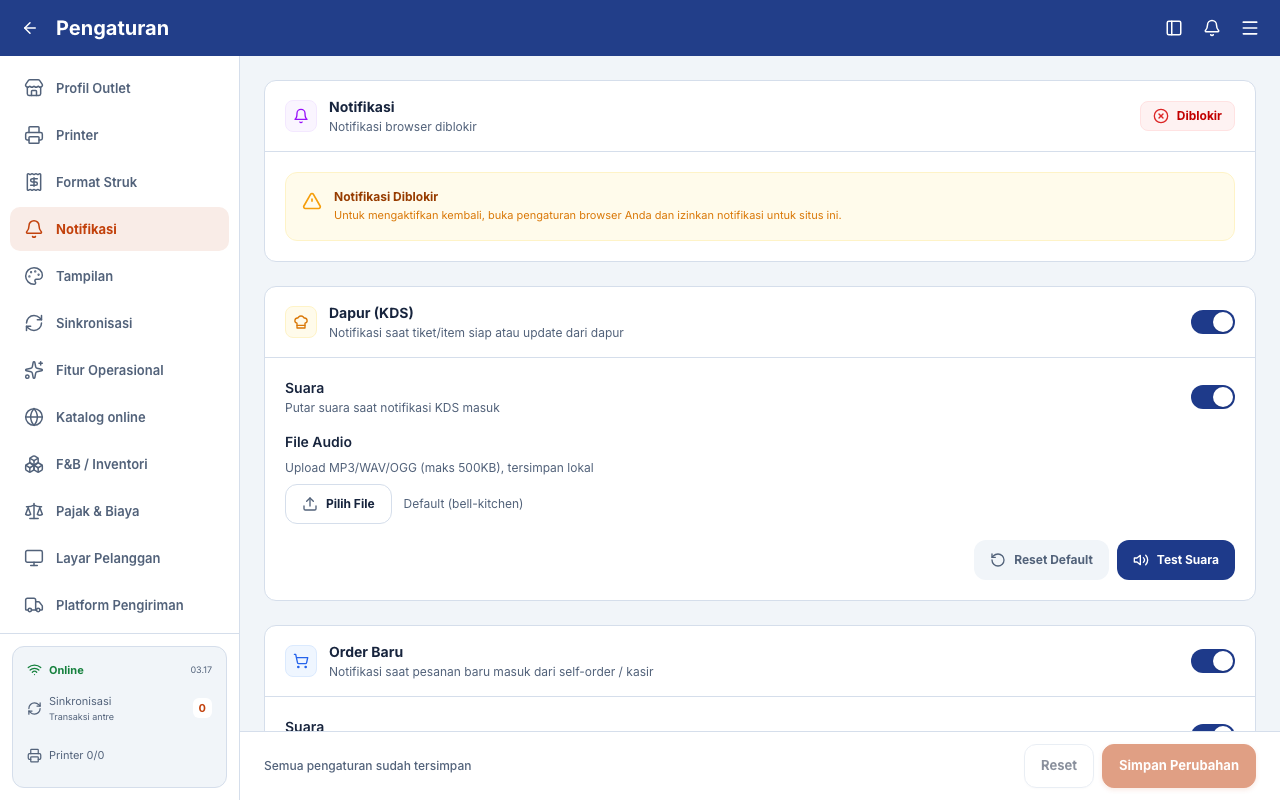Click the Platform Pengiriman truck icon

[34, 605]
